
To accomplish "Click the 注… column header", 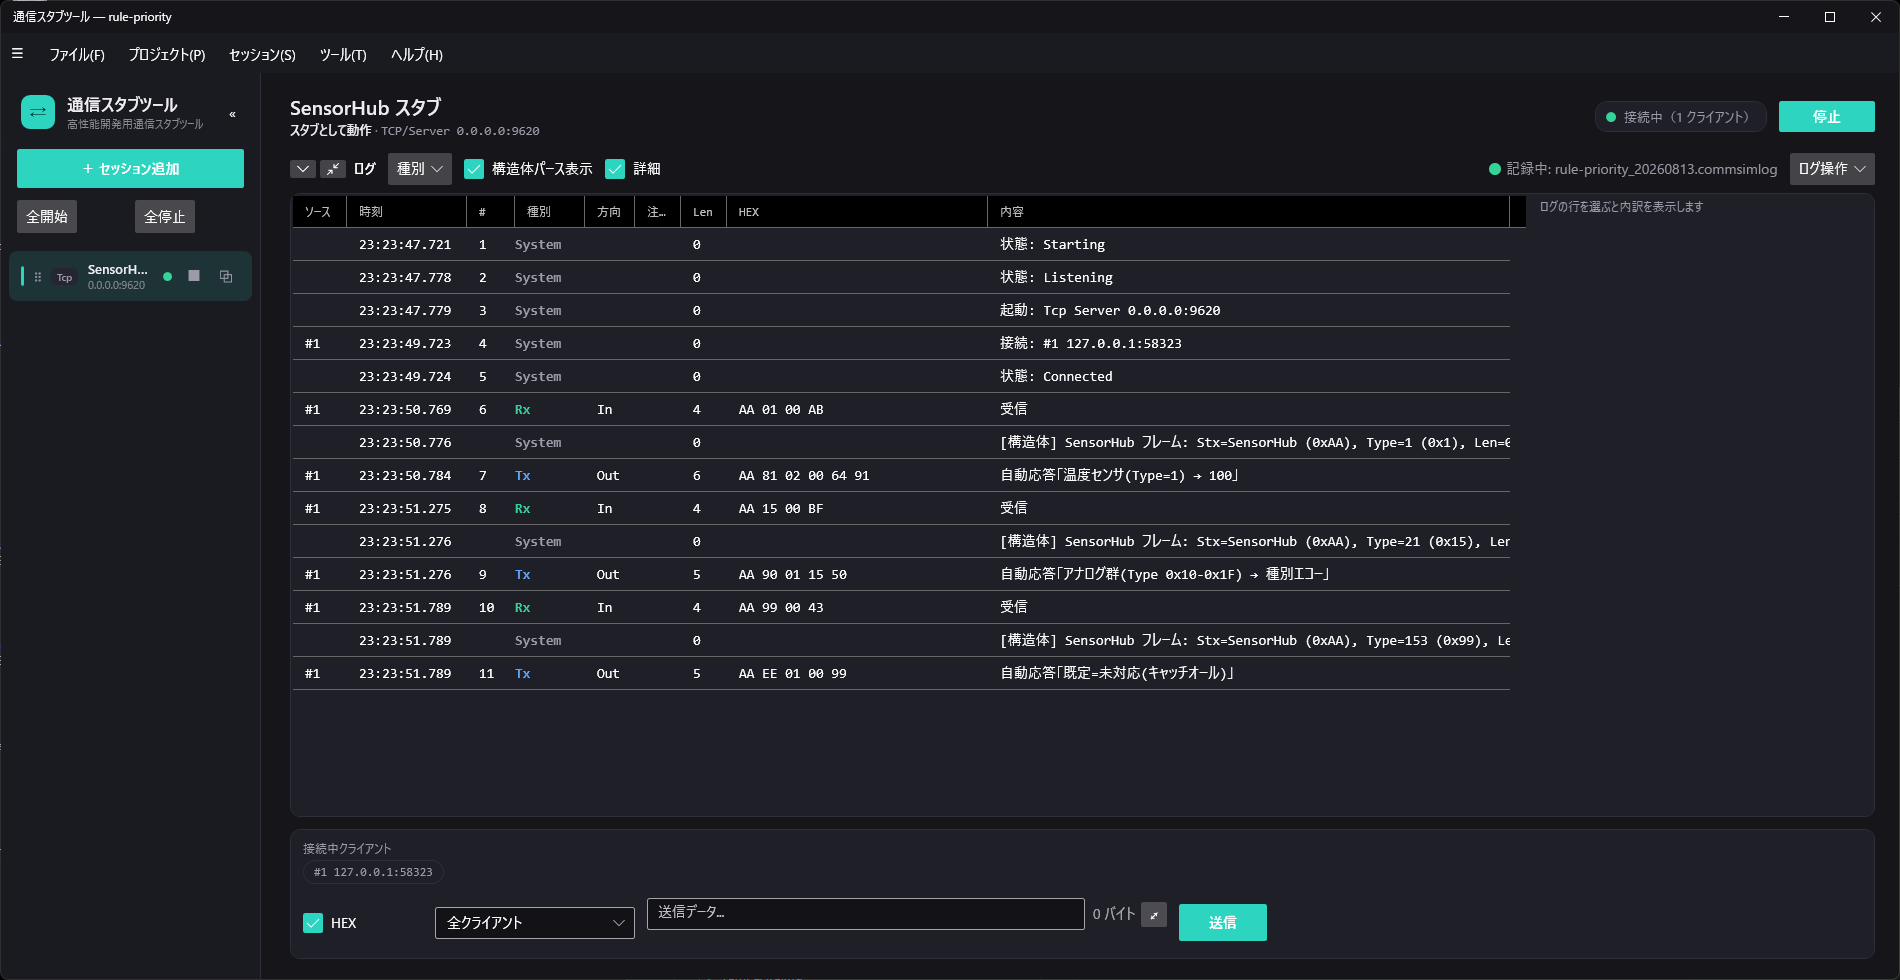I will [x=657, y=212].
